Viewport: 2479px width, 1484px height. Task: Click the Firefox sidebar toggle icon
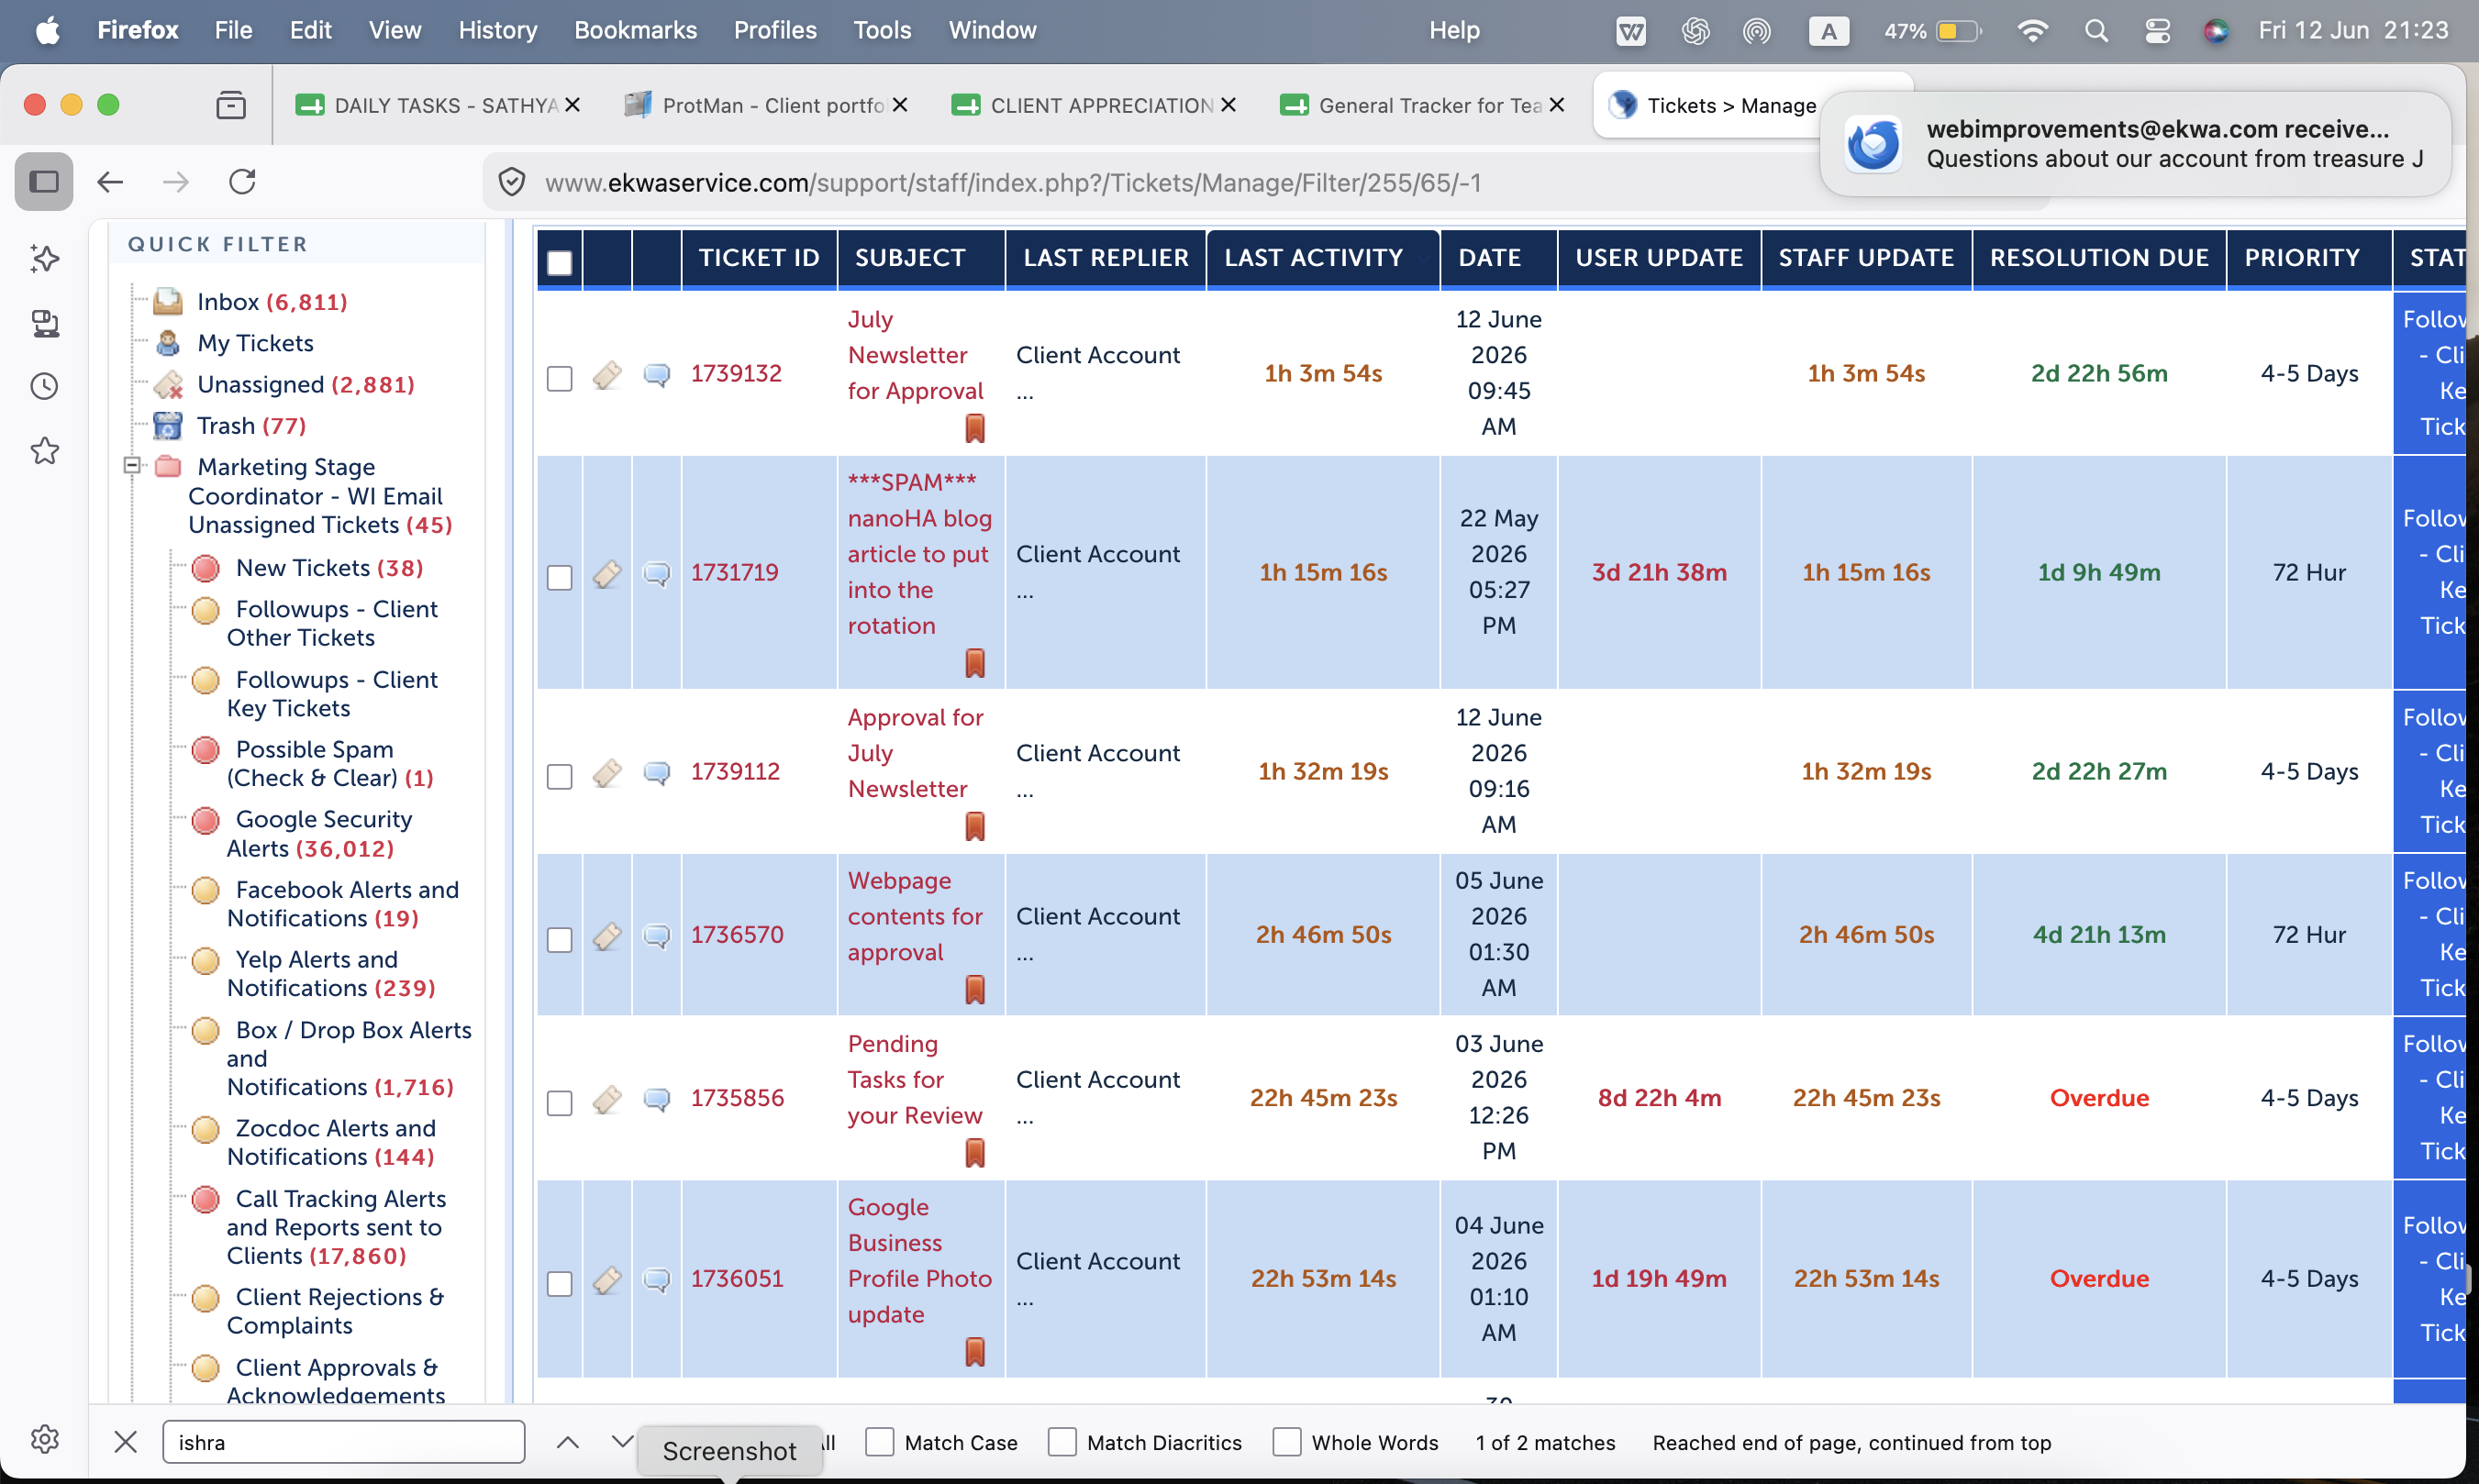[x=44, y=181]
